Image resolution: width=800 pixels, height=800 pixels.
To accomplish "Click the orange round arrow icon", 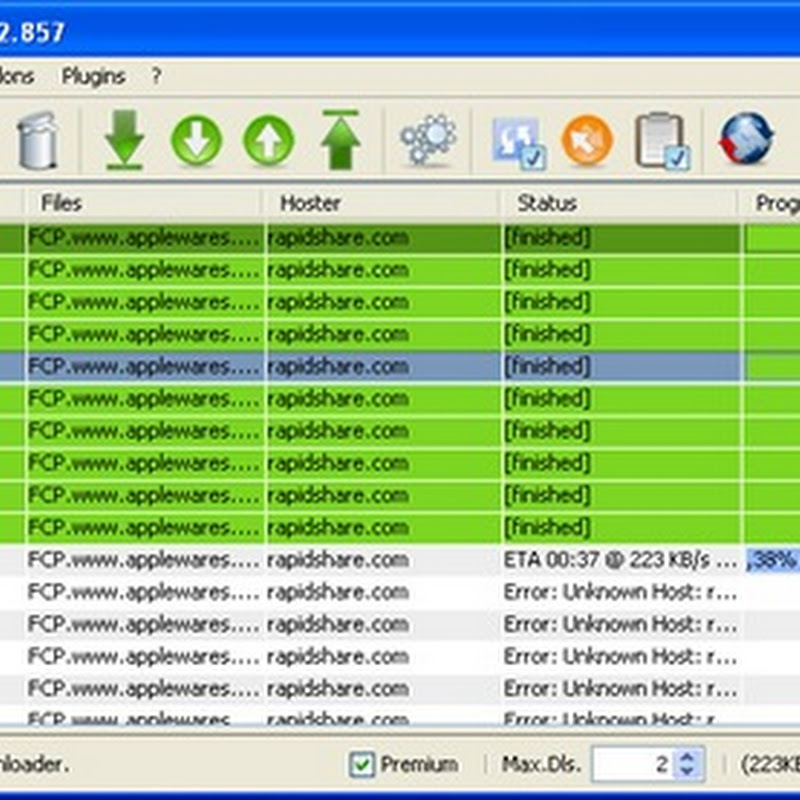I will (x=587, y=140).
